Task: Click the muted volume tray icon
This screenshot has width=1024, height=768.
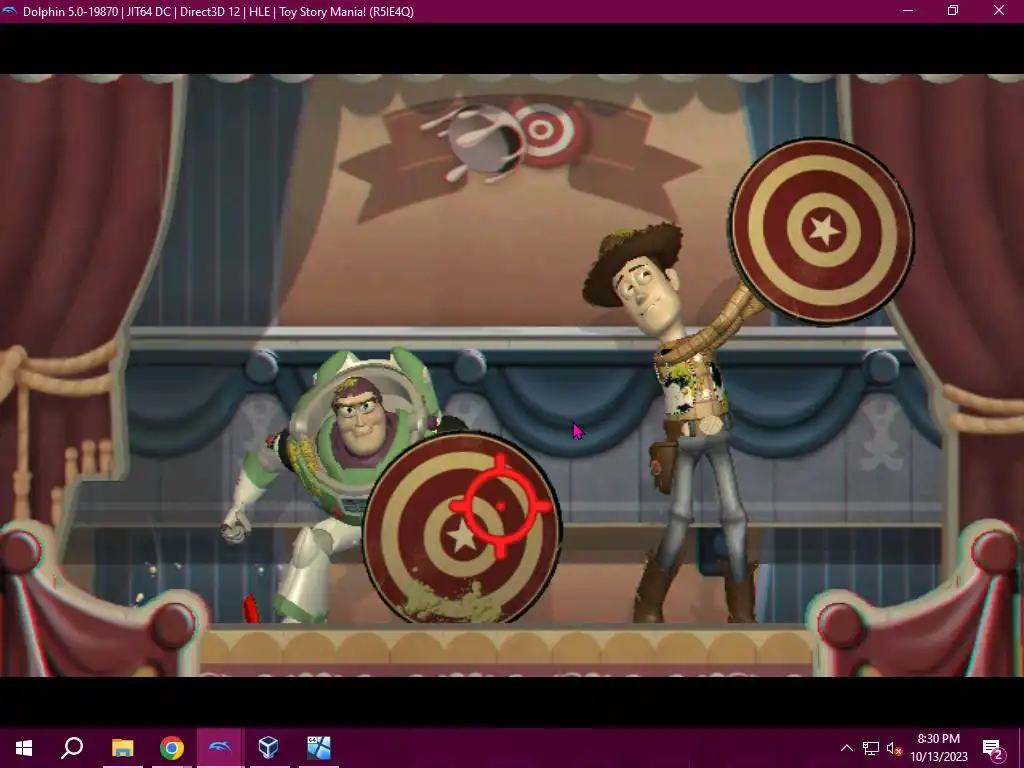Action: [x=894, y=748]
